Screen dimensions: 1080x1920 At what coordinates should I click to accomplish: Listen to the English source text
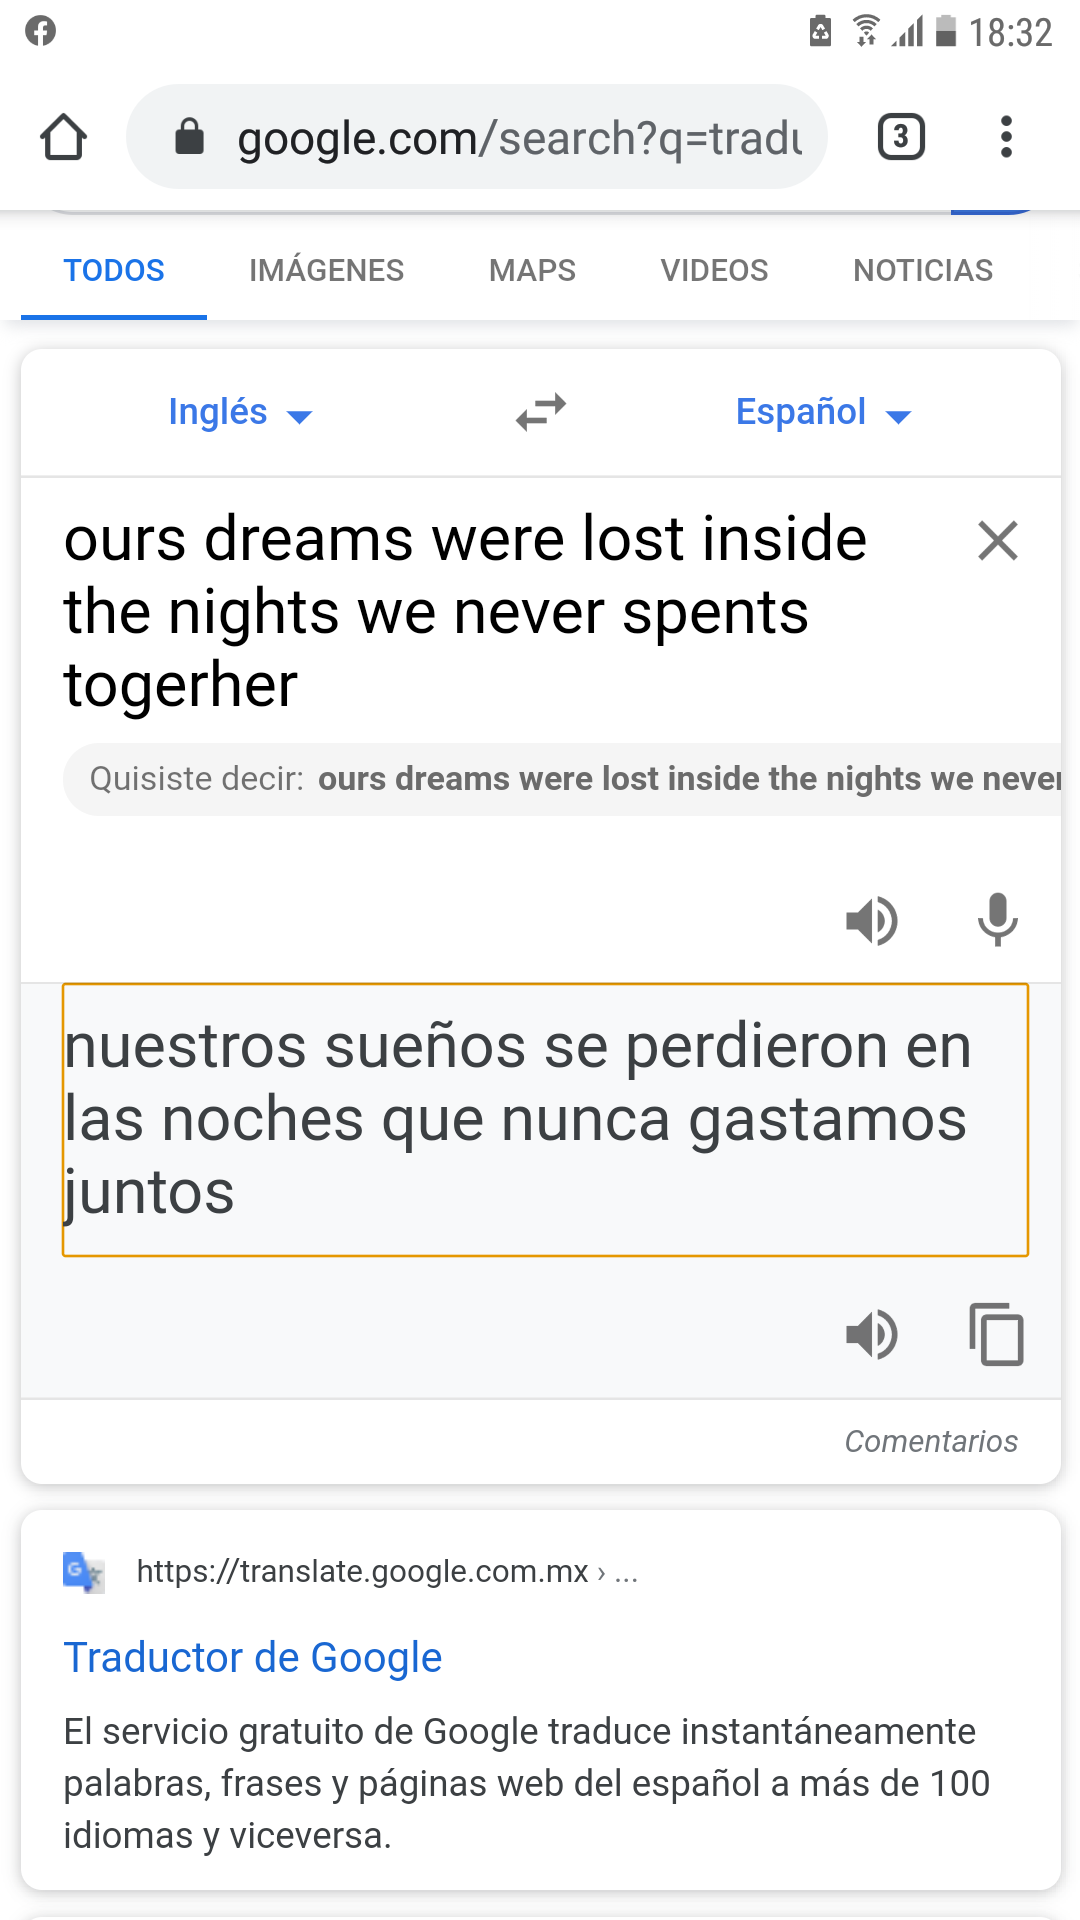[871, 920]
